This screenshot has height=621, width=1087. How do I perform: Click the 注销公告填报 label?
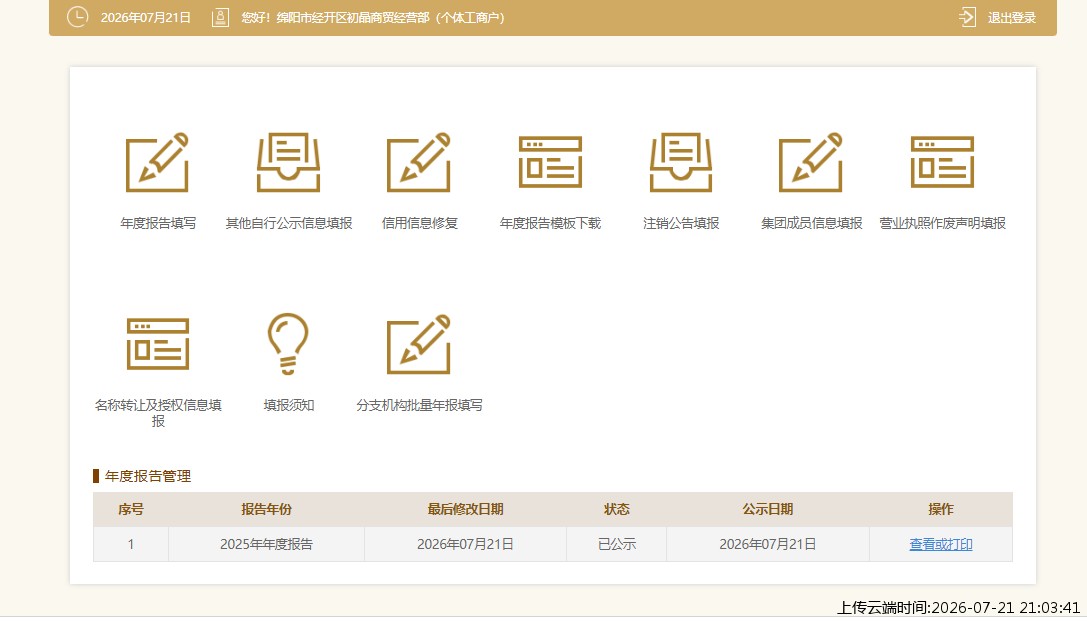pyautogui.click(x=681, y=223)
